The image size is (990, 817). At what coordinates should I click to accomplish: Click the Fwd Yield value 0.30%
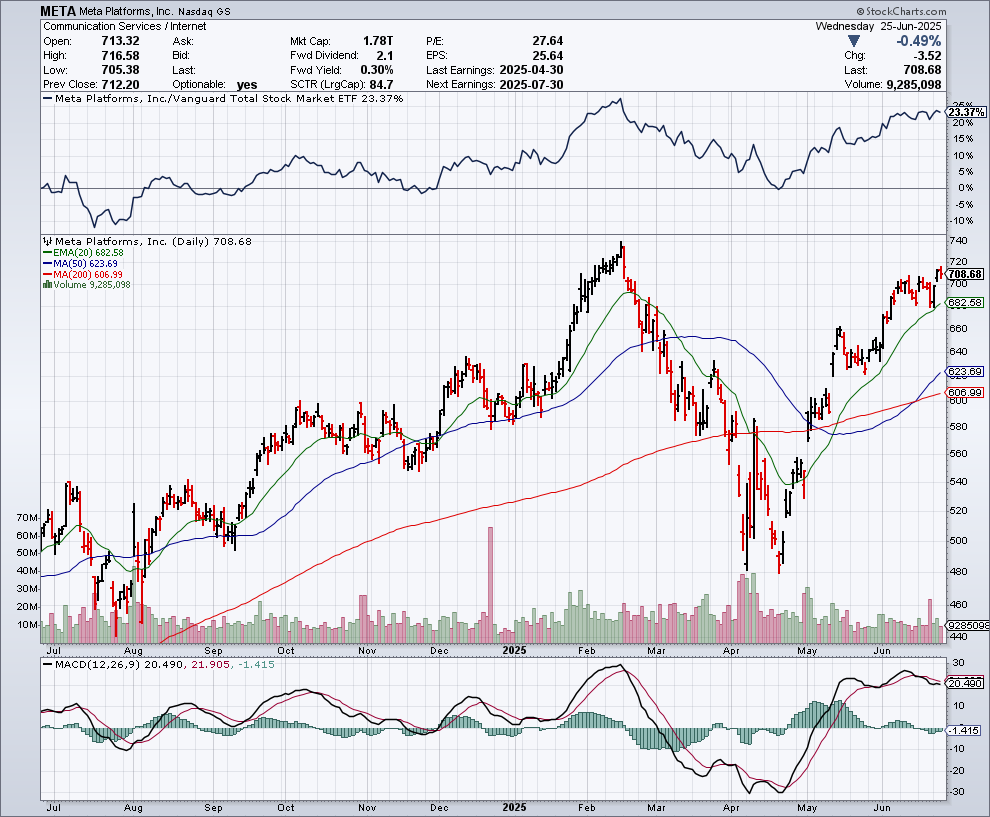[x=377, y=70]
